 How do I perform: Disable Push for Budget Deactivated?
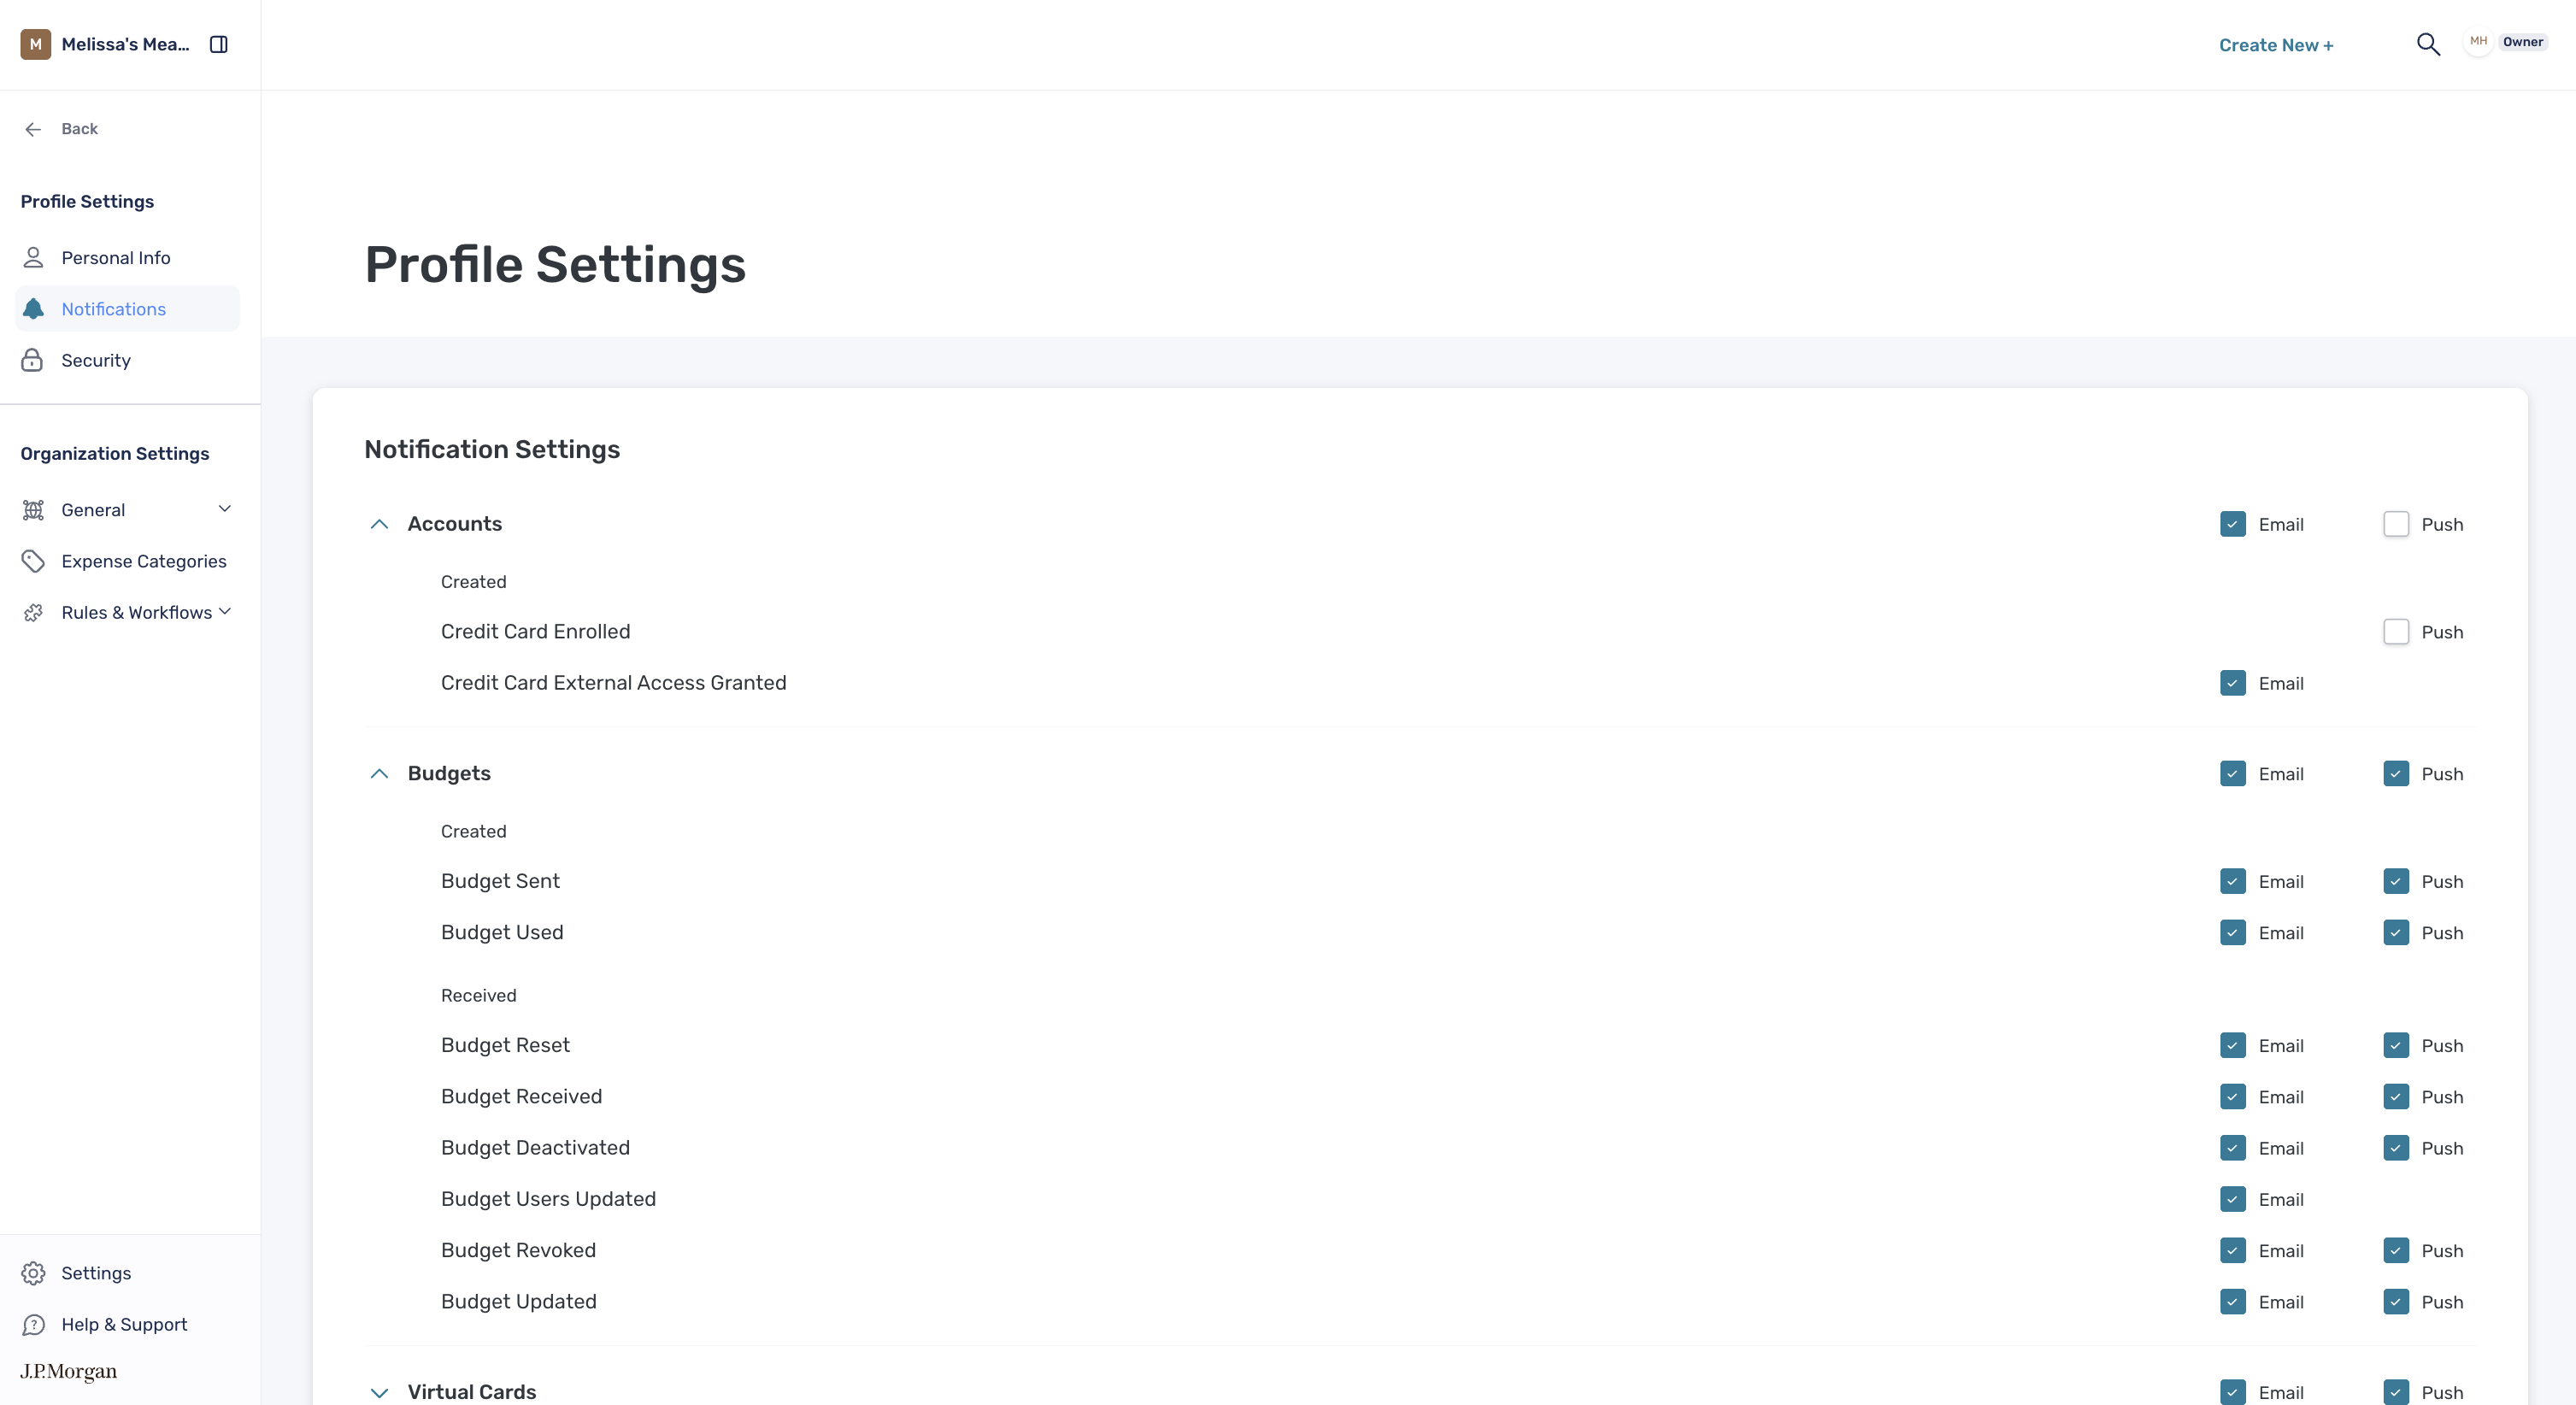click(2396, 1148)
